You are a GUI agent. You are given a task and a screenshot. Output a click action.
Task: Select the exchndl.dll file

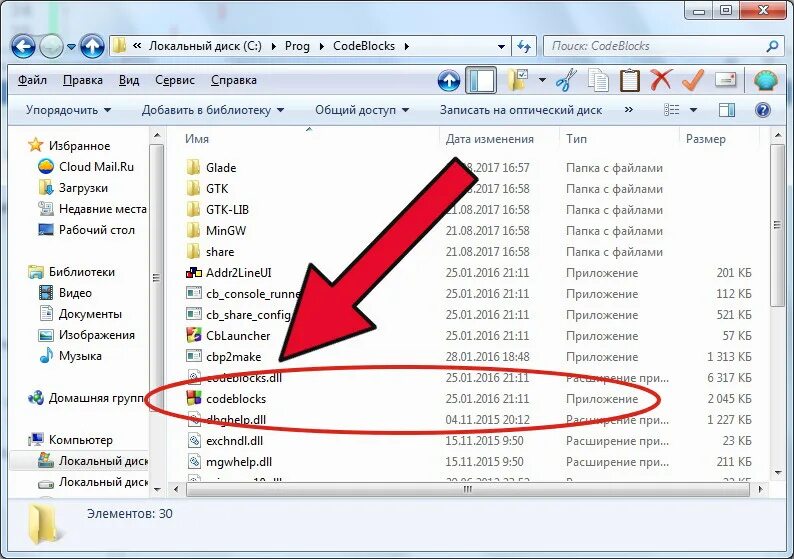coord(225,441)
